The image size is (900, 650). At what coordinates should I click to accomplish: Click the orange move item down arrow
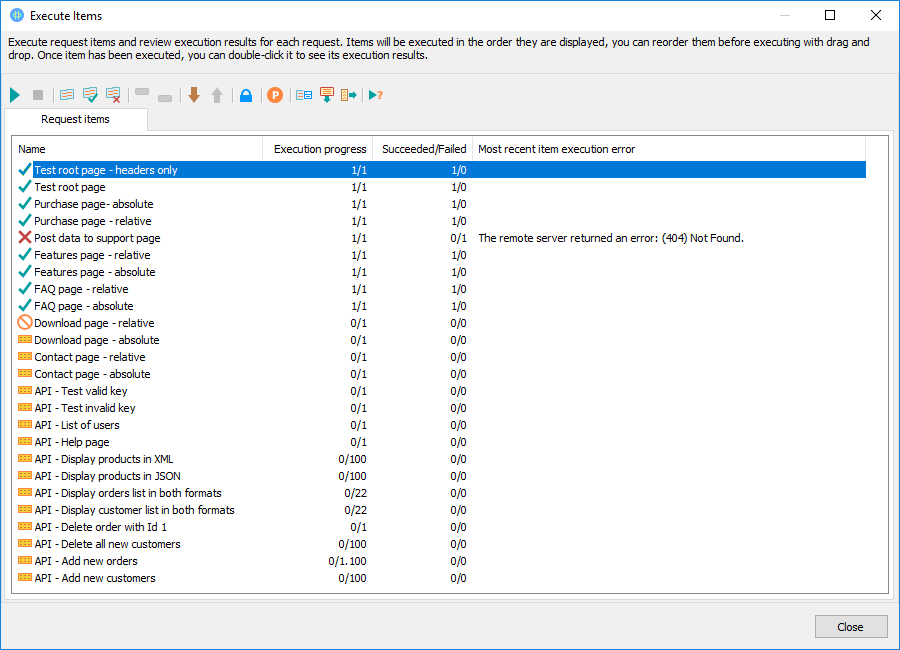[193, 94]
